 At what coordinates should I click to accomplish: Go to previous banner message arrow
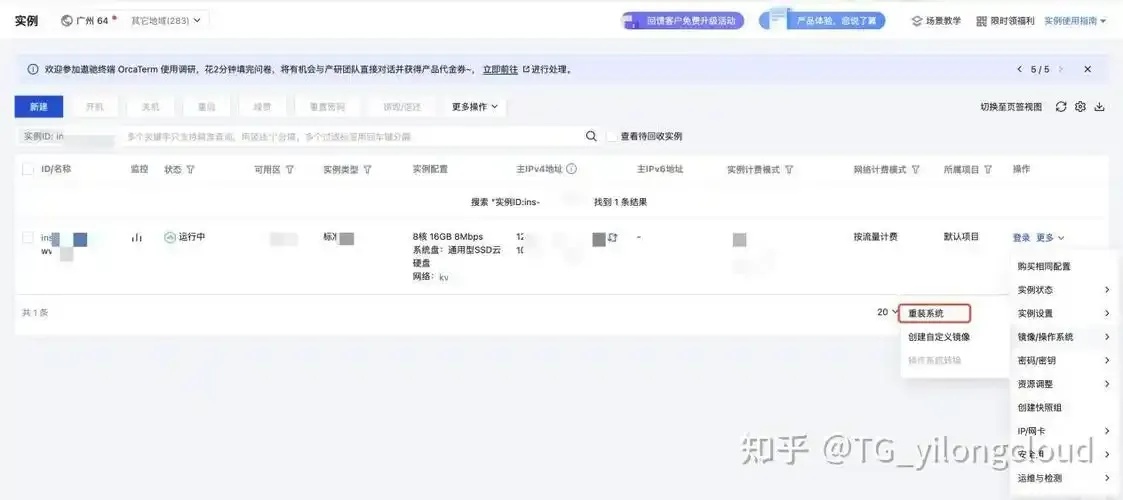tap(1019, 69)
